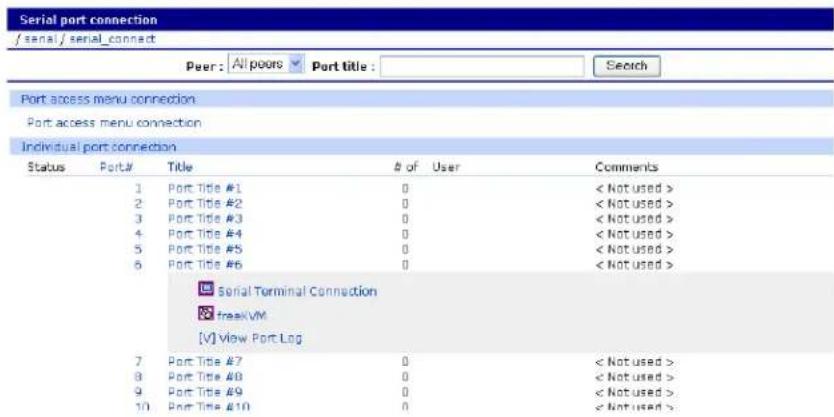834x417 pixels.
Task: Click the Status column header
Action: [46, 167]
